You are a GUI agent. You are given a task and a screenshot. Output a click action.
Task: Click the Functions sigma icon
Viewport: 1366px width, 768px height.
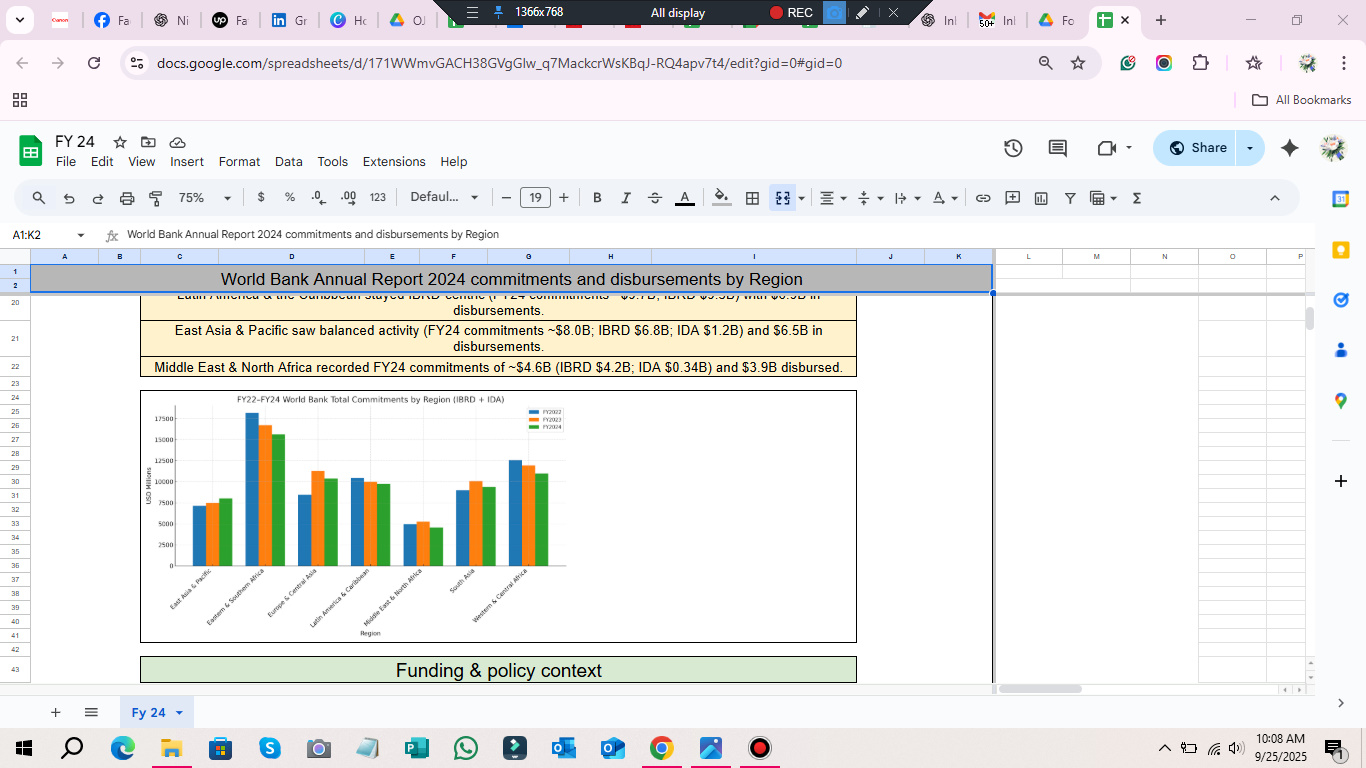pyautogui.click(x=1136, y=198)
